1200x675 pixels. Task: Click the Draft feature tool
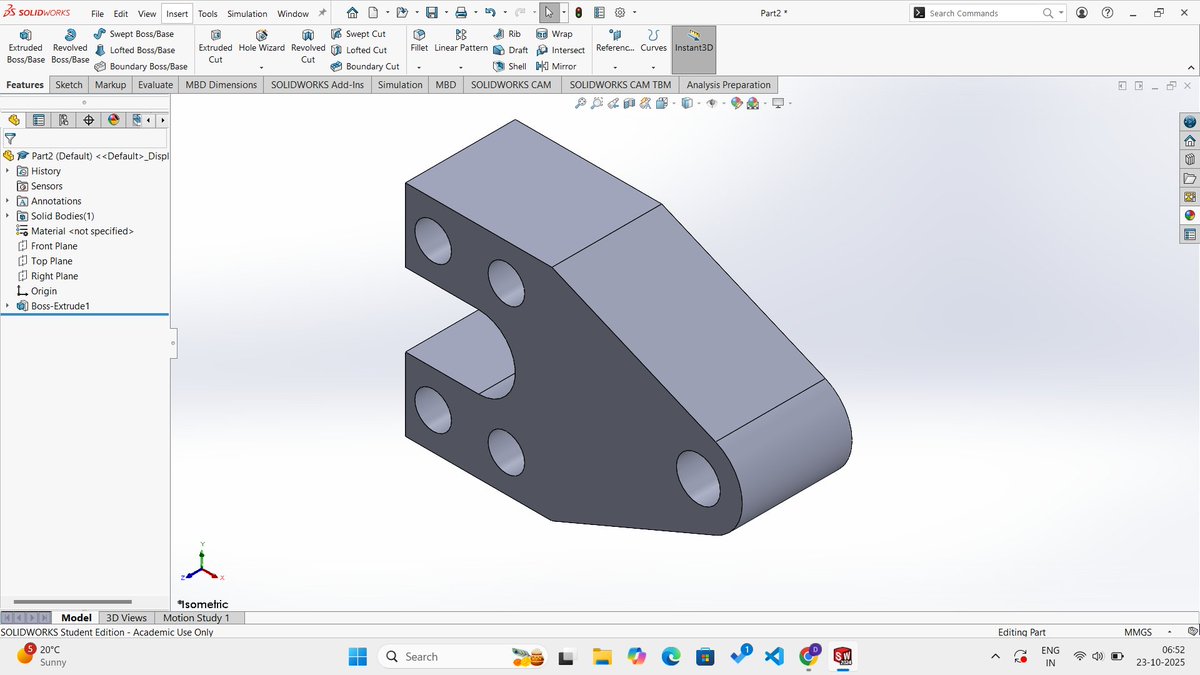tap(510, 50)
